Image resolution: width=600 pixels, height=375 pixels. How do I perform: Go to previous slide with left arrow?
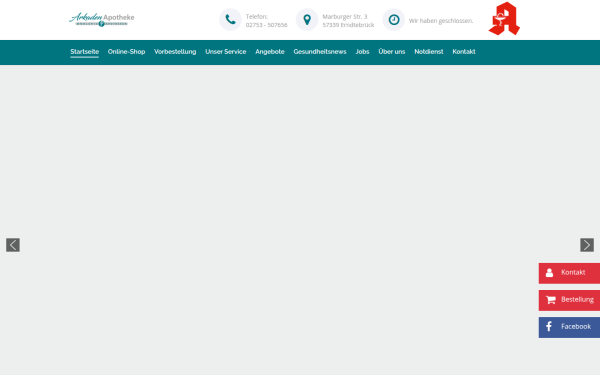pos(13,245)
